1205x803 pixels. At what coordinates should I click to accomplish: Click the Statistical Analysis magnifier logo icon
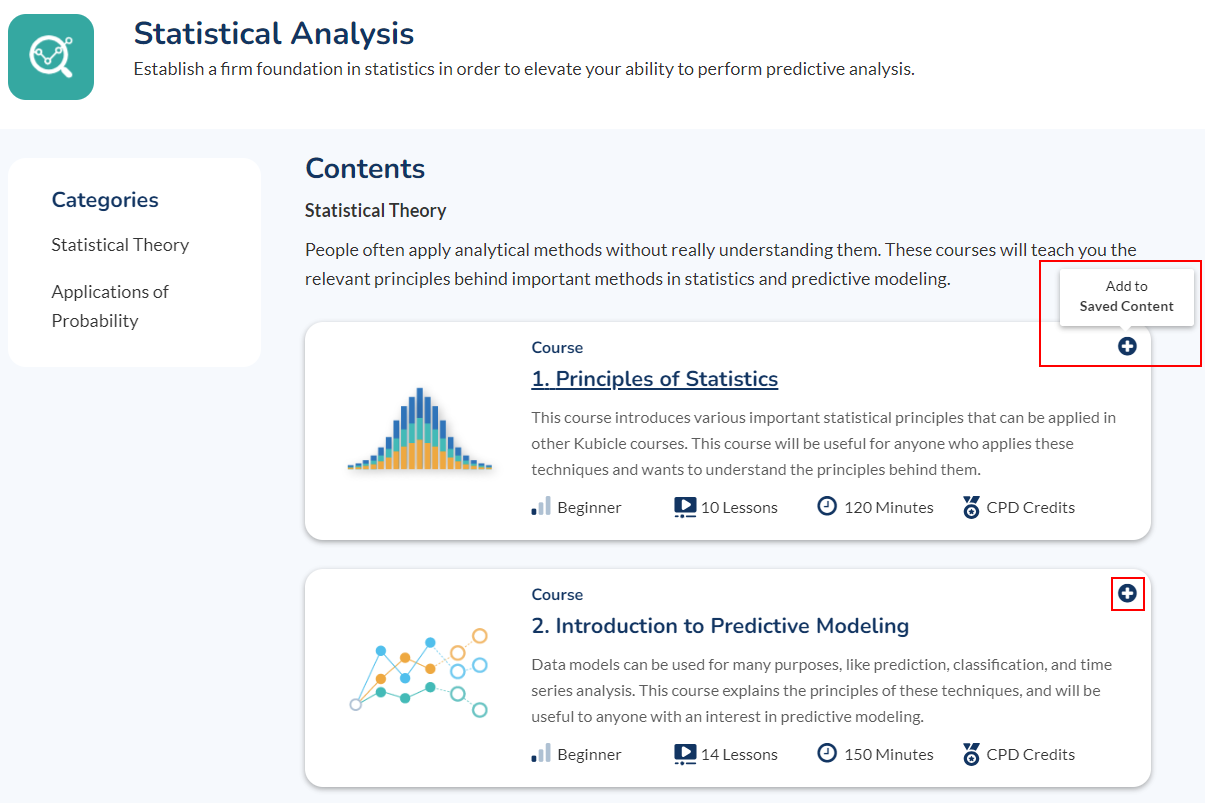(x=51, y=57)
